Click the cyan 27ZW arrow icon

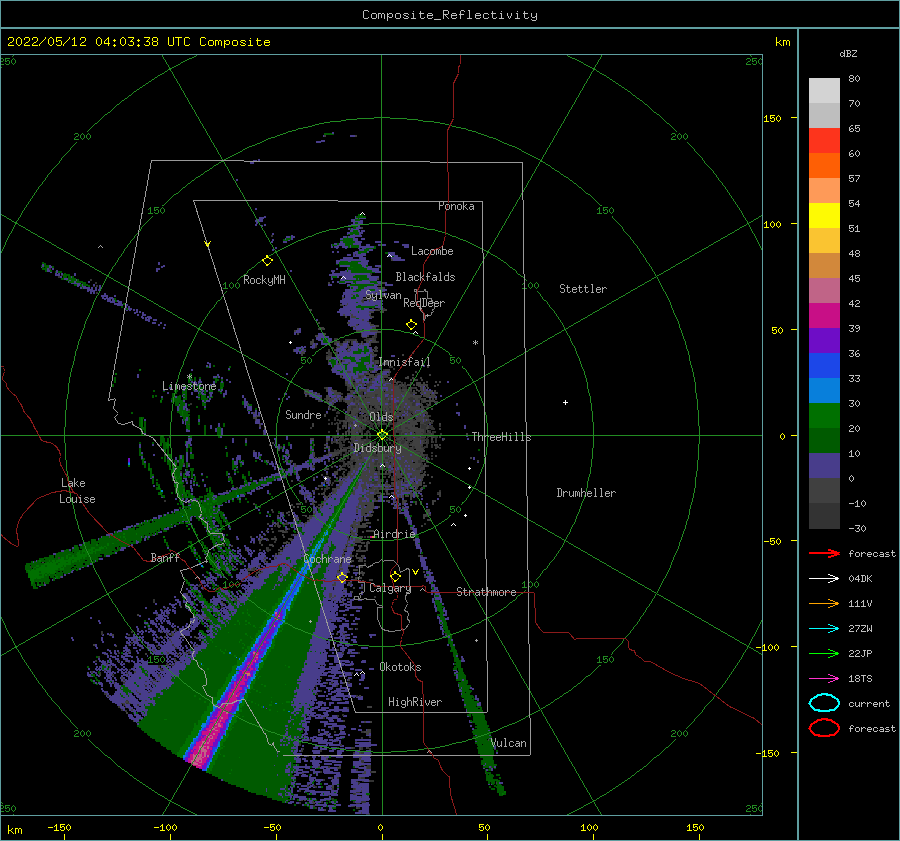tap(824, 629)
